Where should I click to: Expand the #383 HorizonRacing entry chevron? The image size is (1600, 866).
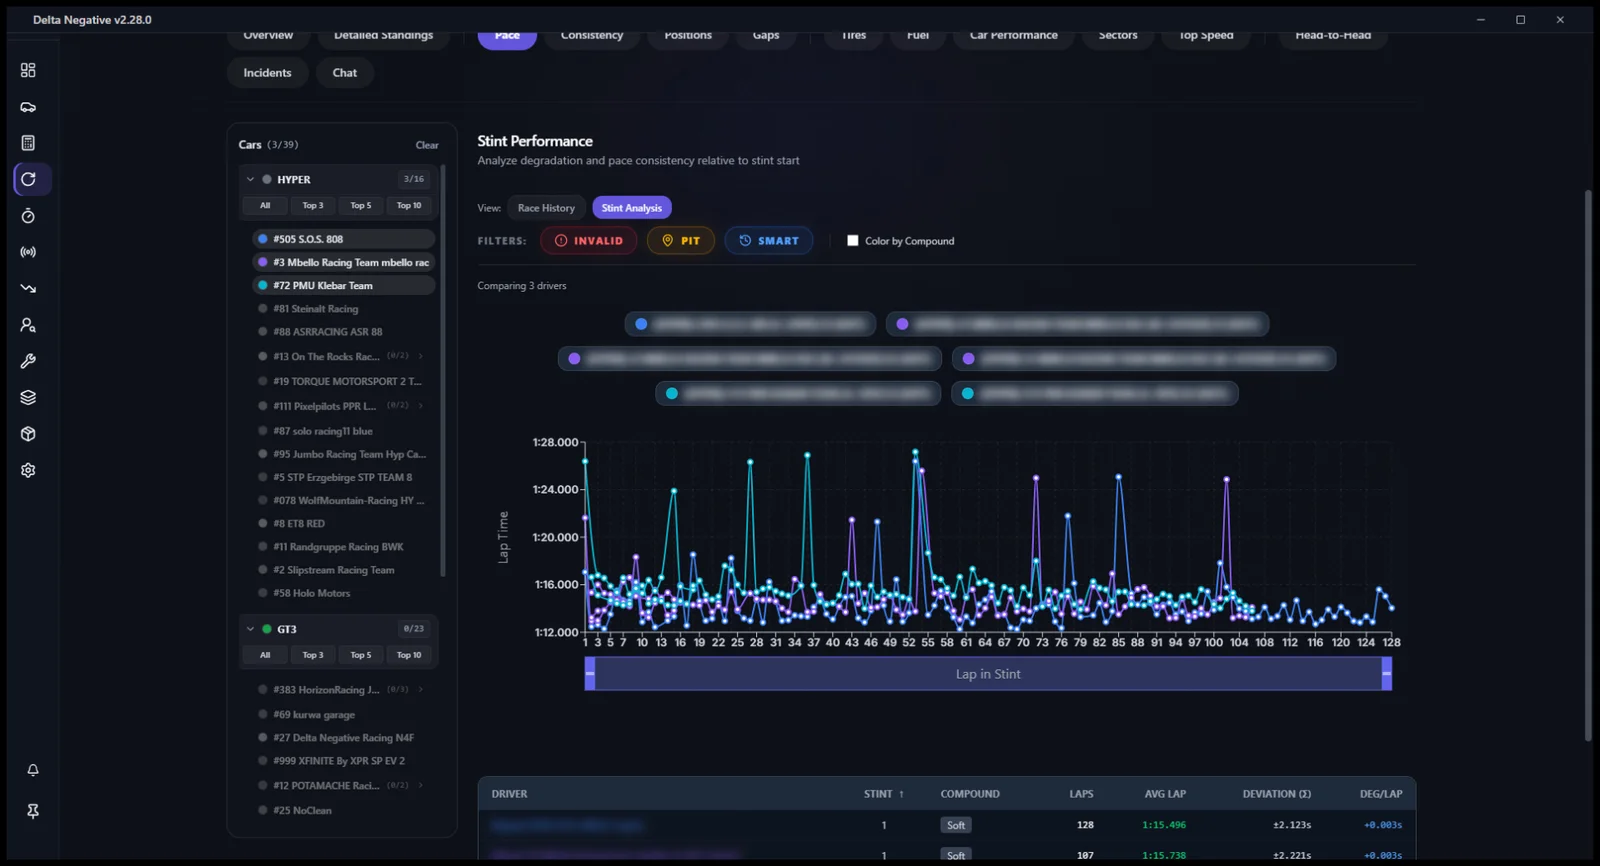coord(421,690)
